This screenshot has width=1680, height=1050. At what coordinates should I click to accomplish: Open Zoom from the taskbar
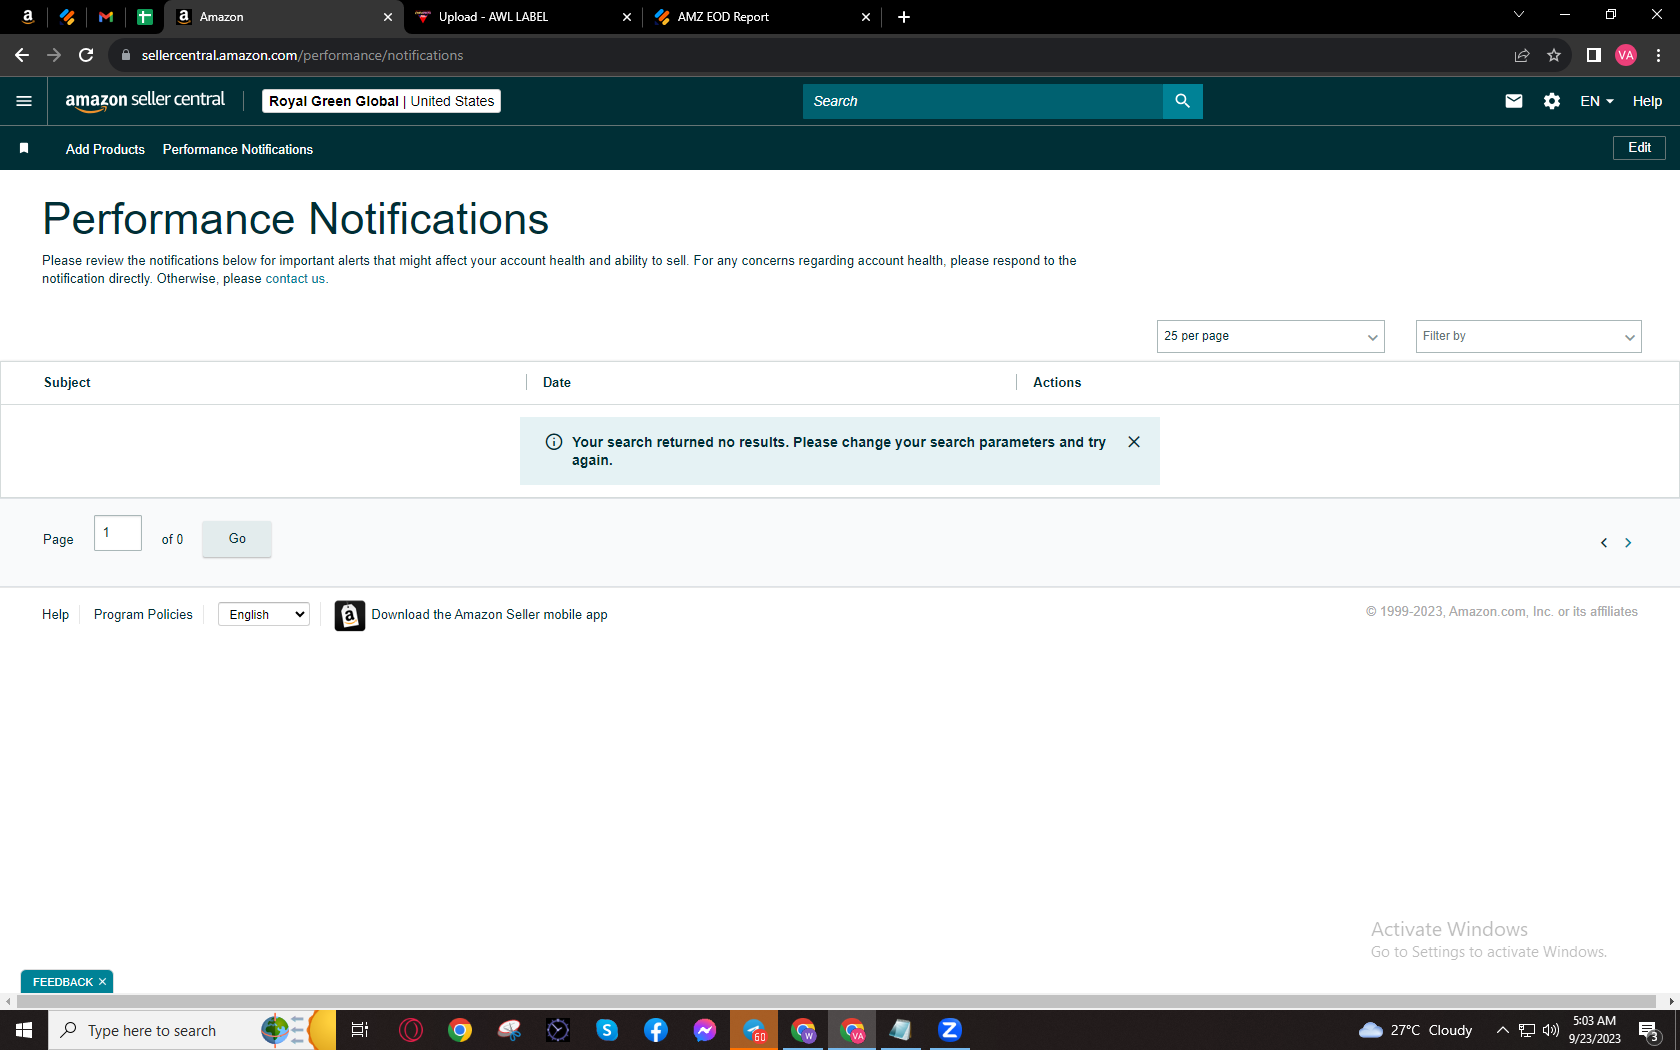coord(950,1030)
